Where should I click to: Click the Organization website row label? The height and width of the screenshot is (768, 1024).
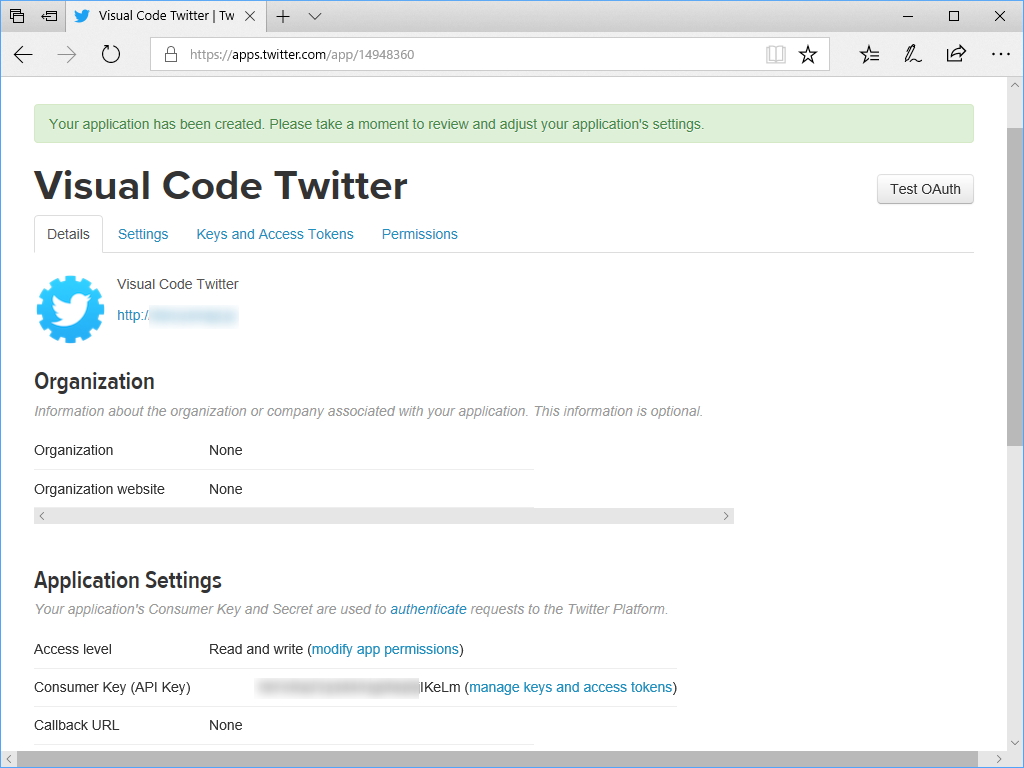click(99, 489)
